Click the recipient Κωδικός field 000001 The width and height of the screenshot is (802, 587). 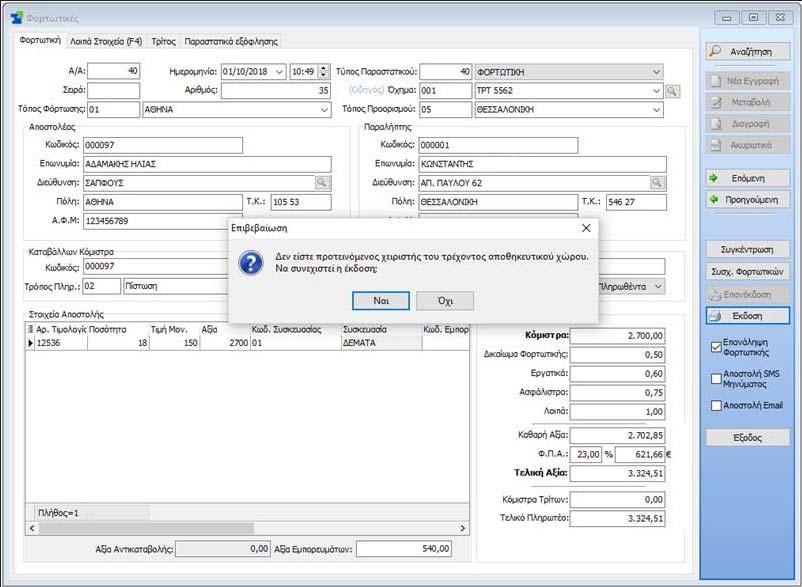(498, 145)
